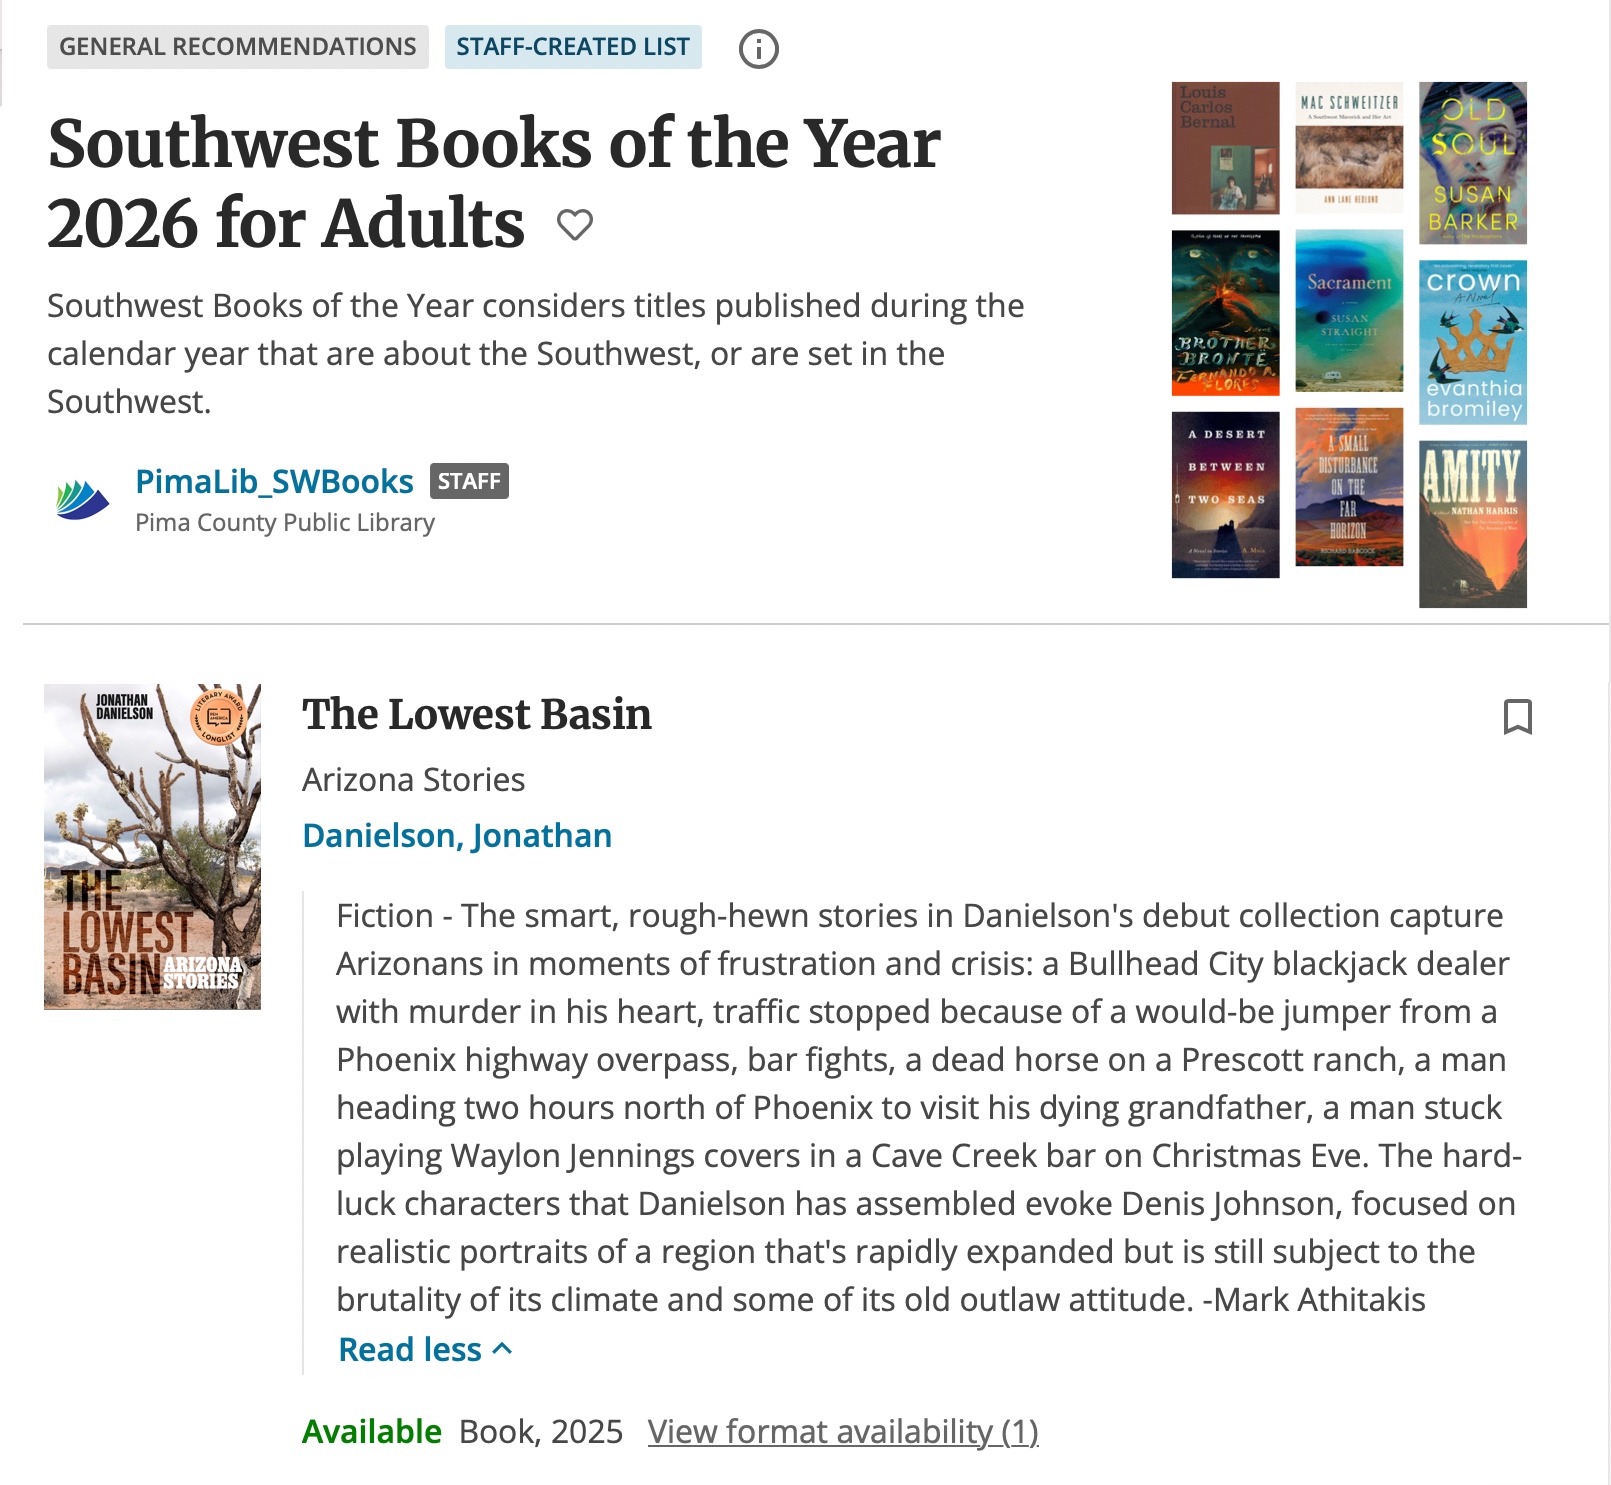The height and width of the screenshot is (1485, 1611).
Task: Expand View format availability (1)
Action: [x=843, y=1432]
